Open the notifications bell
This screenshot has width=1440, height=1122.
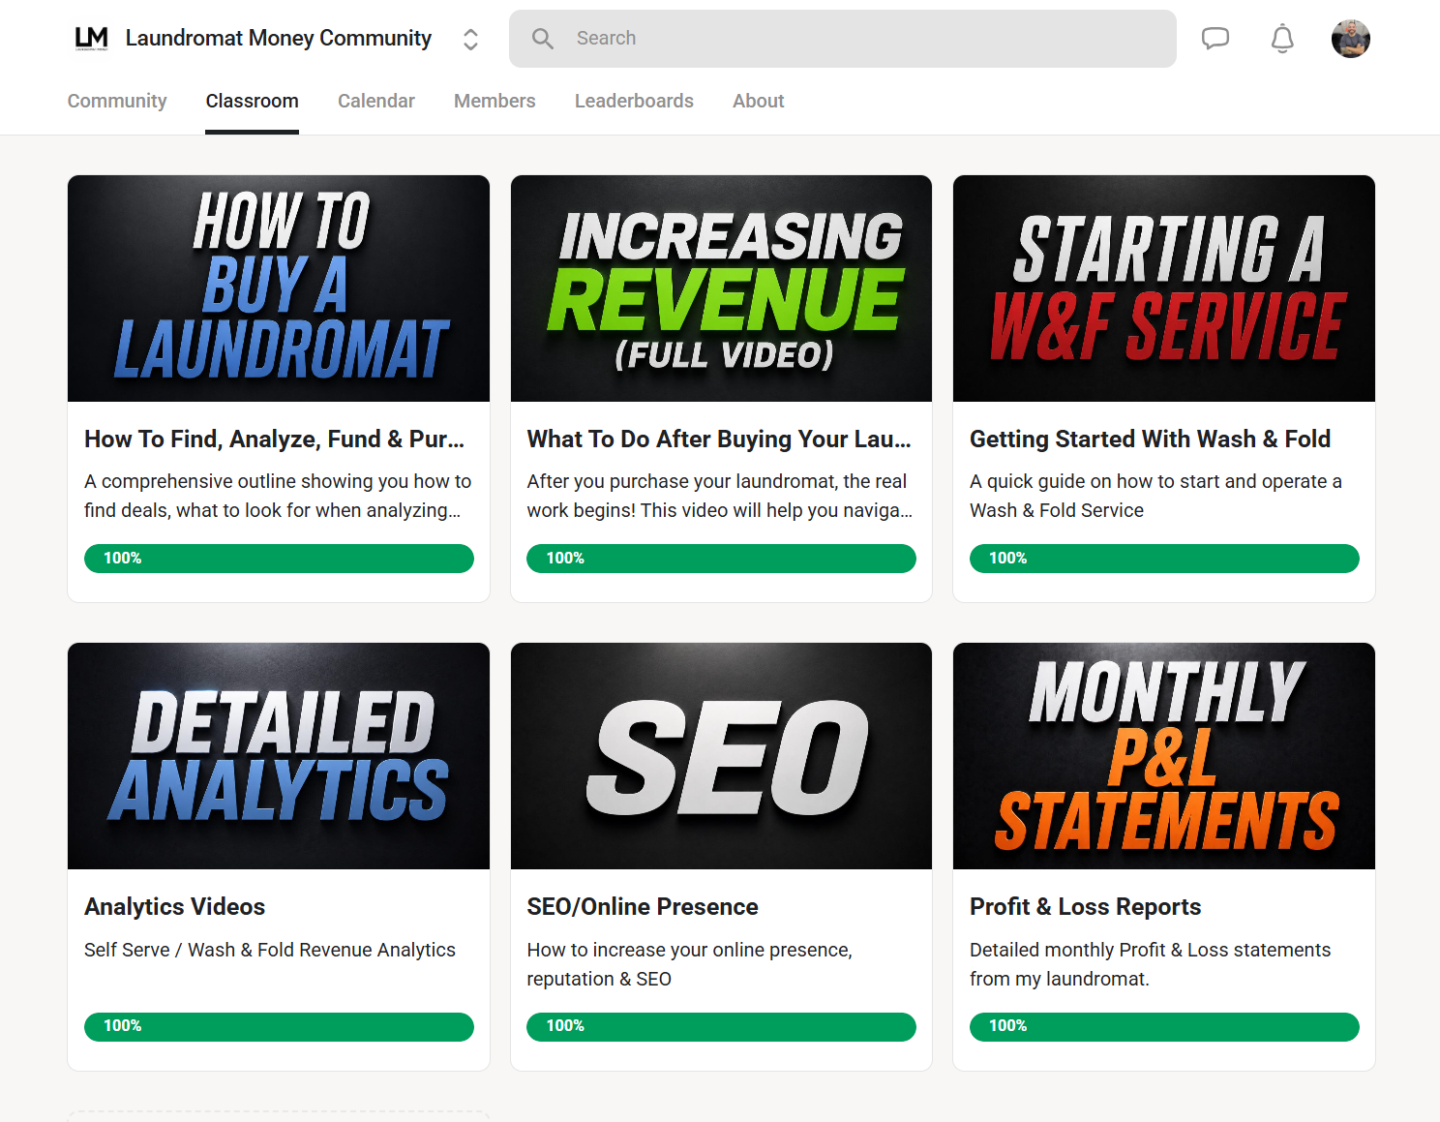point(1282,39)
